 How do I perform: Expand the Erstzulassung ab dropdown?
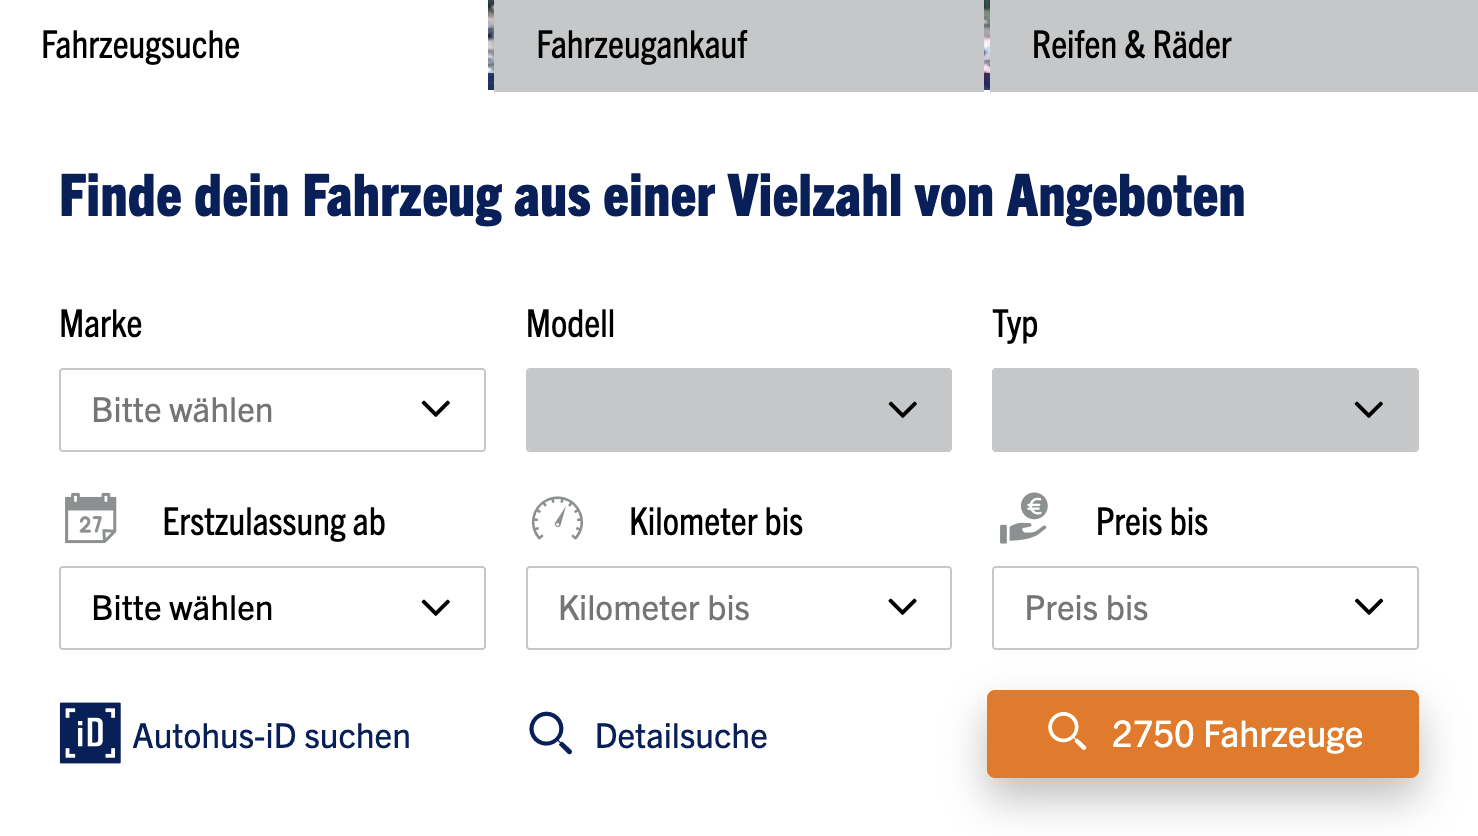(x=272, y=608)
